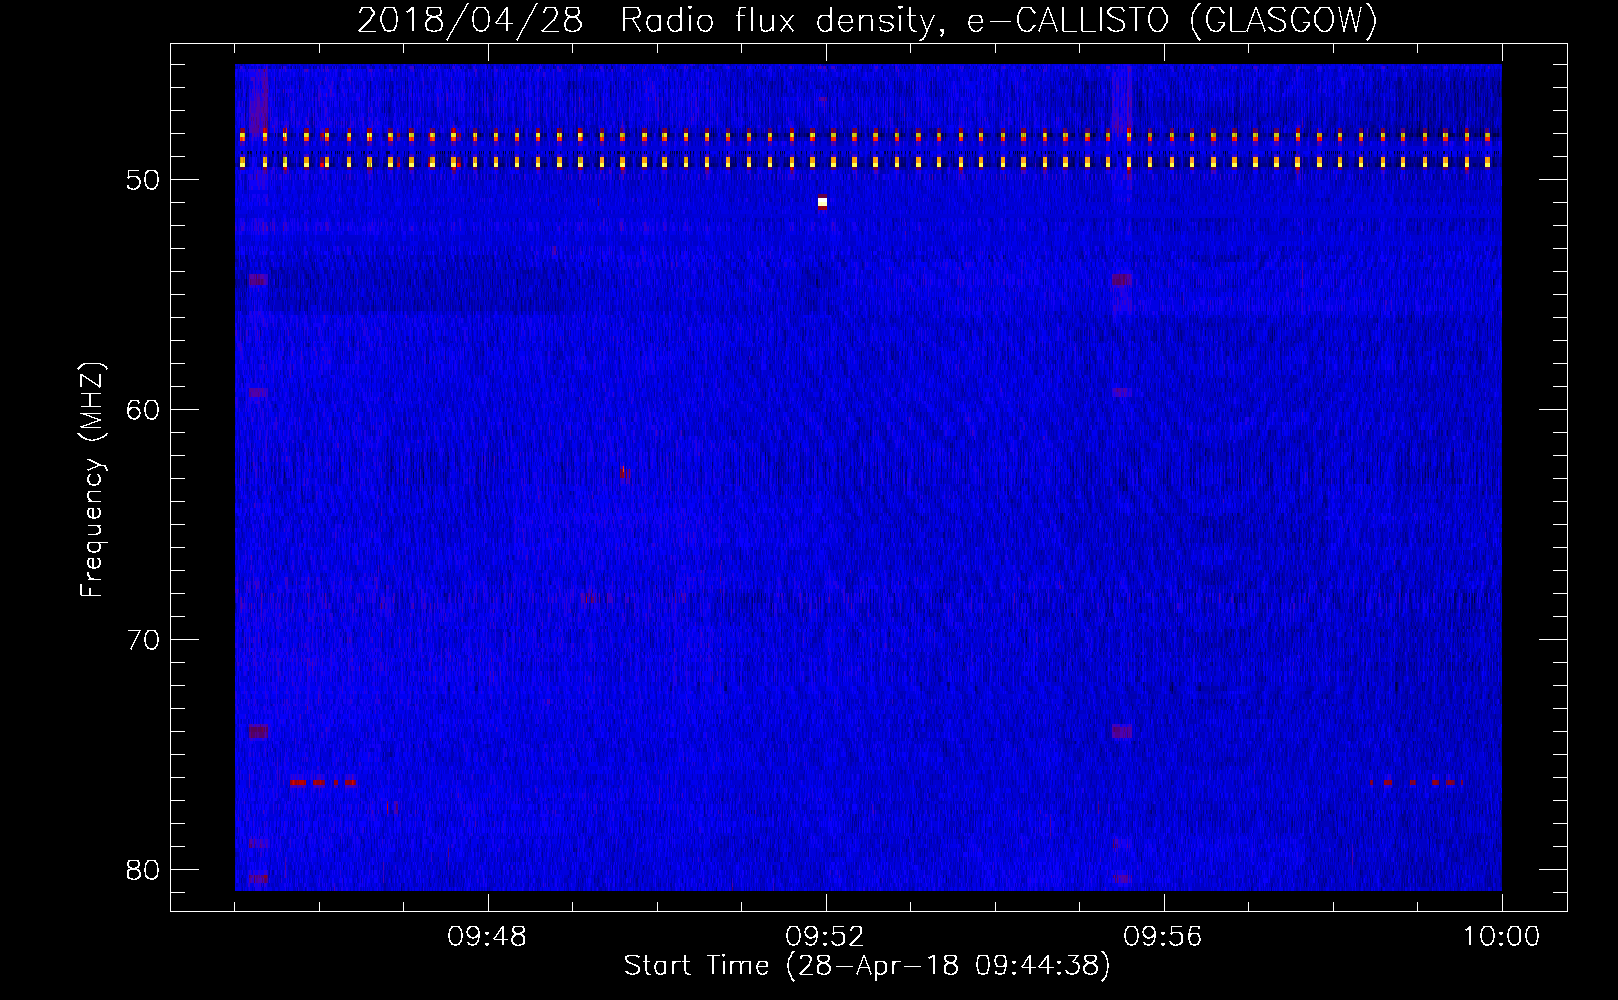Click the 80 frequency tick label

tap(143, 869)
